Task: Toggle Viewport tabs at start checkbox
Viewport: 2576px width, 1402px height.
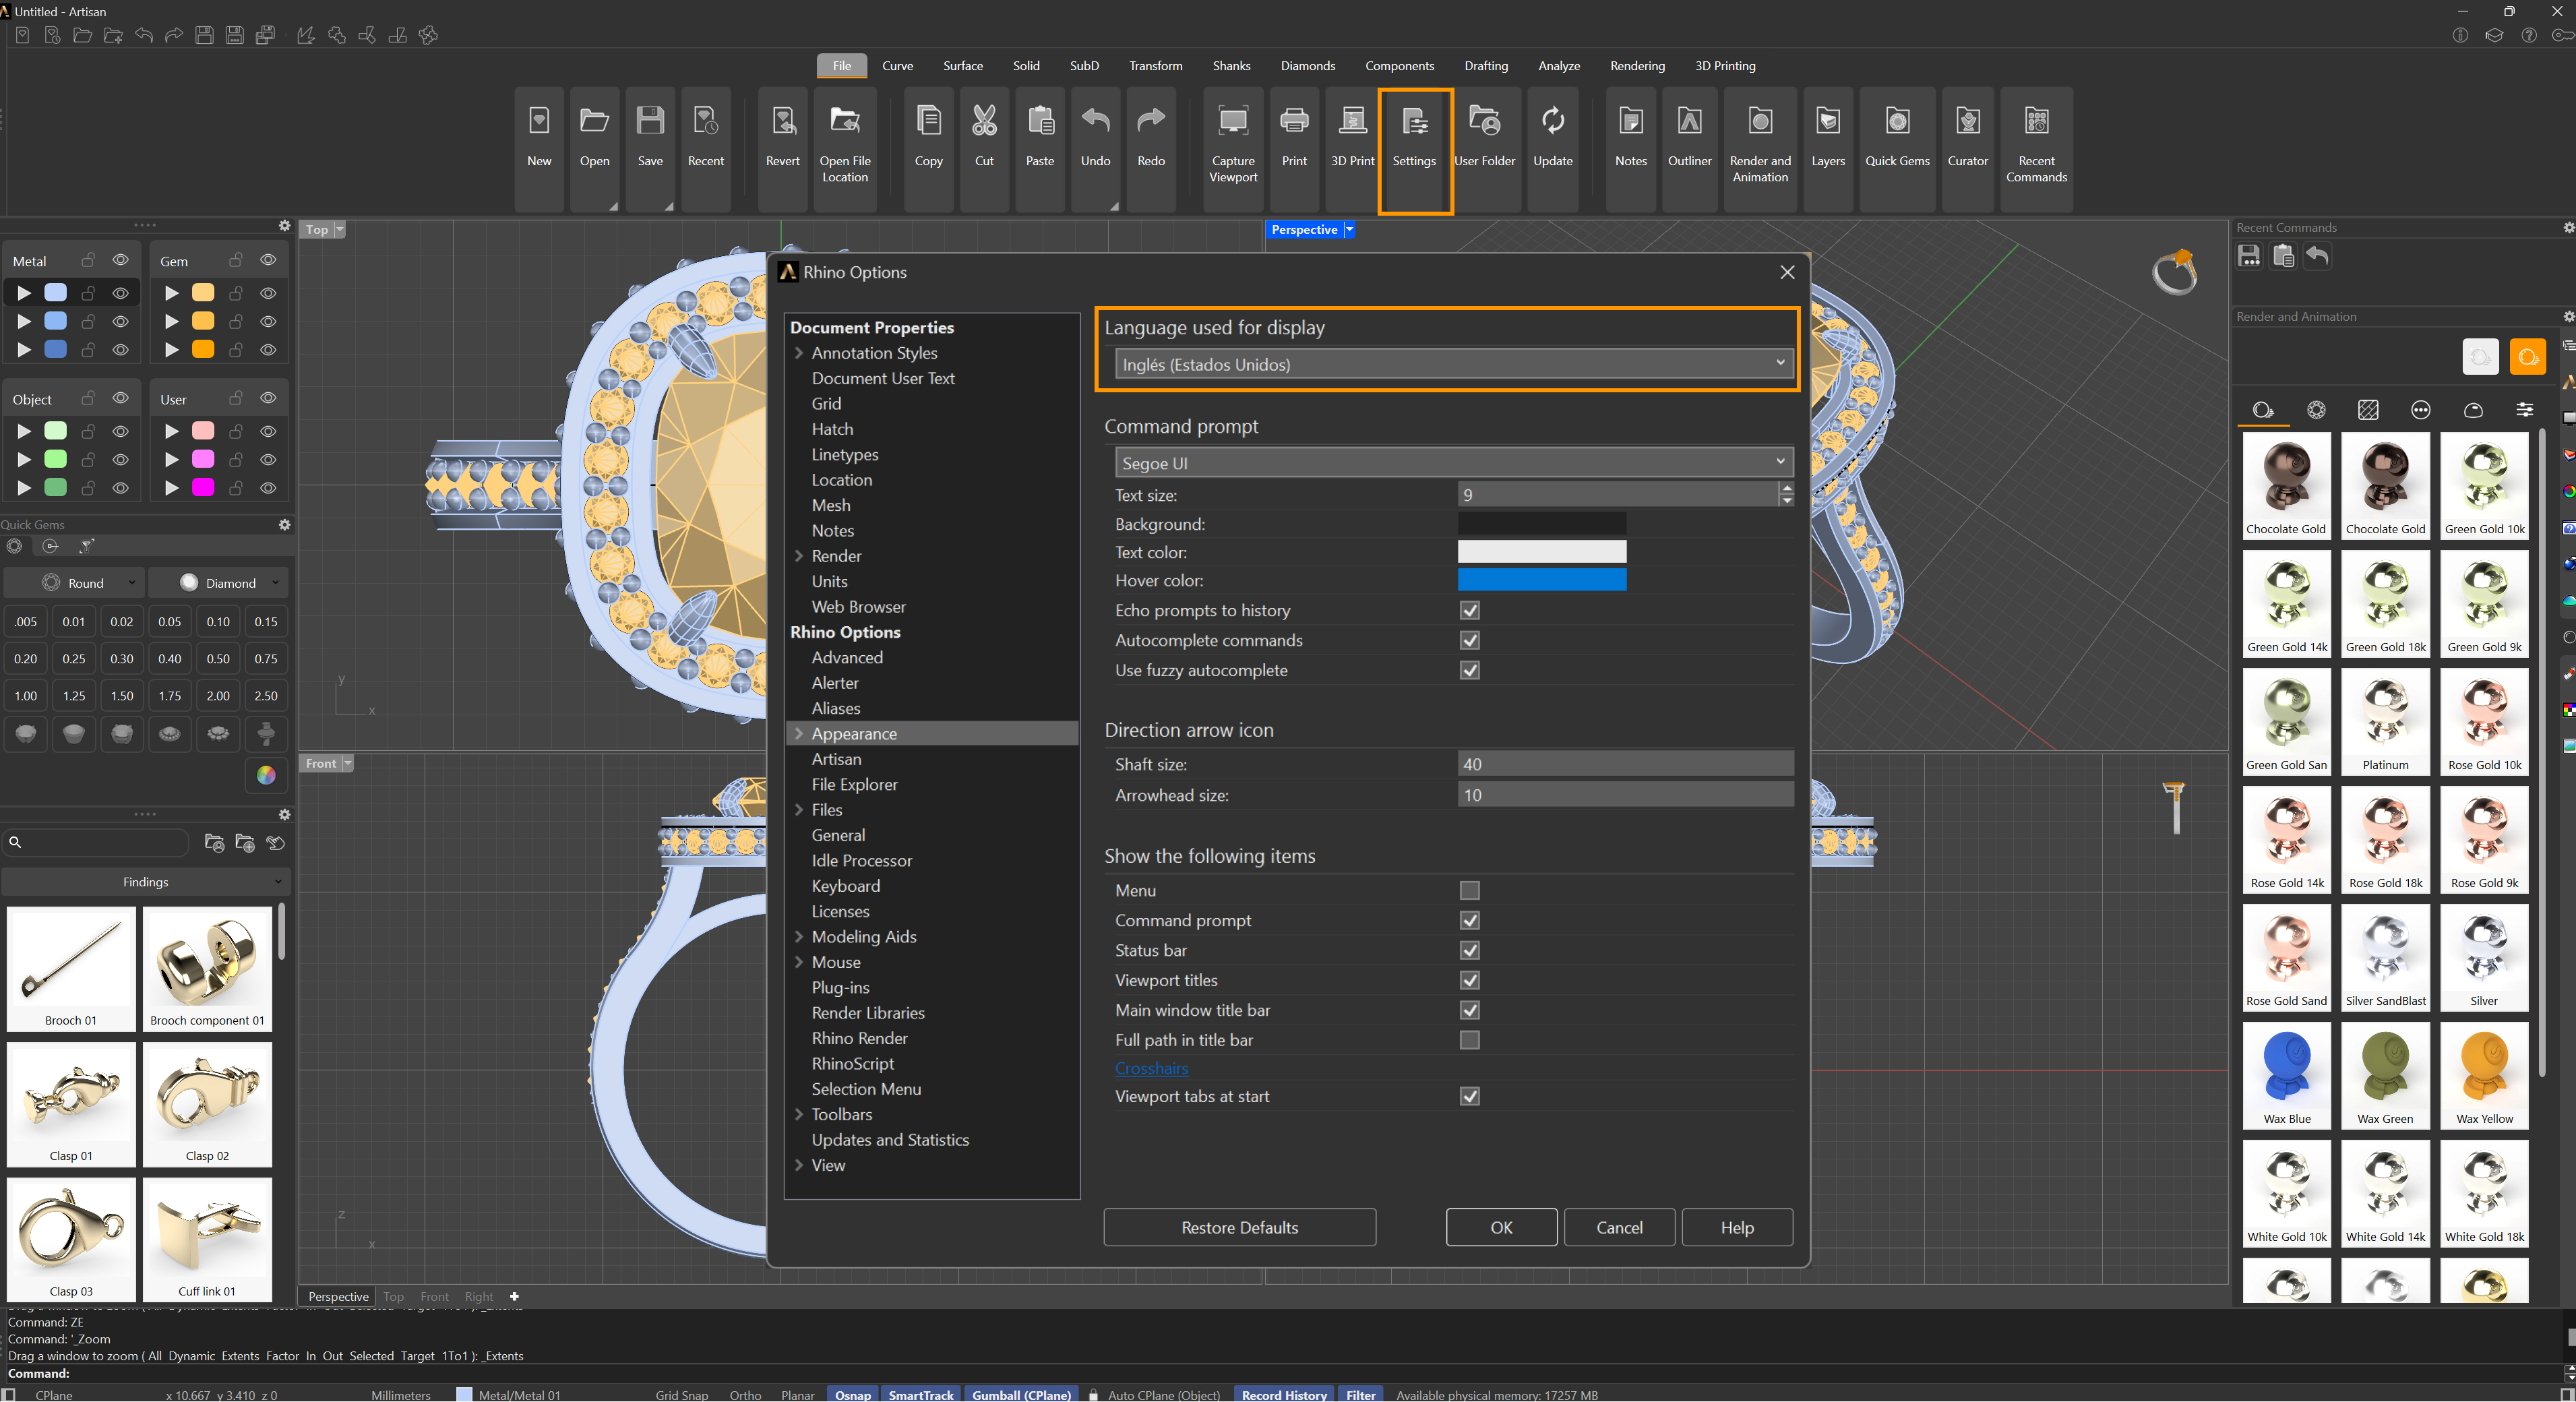Action: pyautogui.click(x=1469, y=1096)
